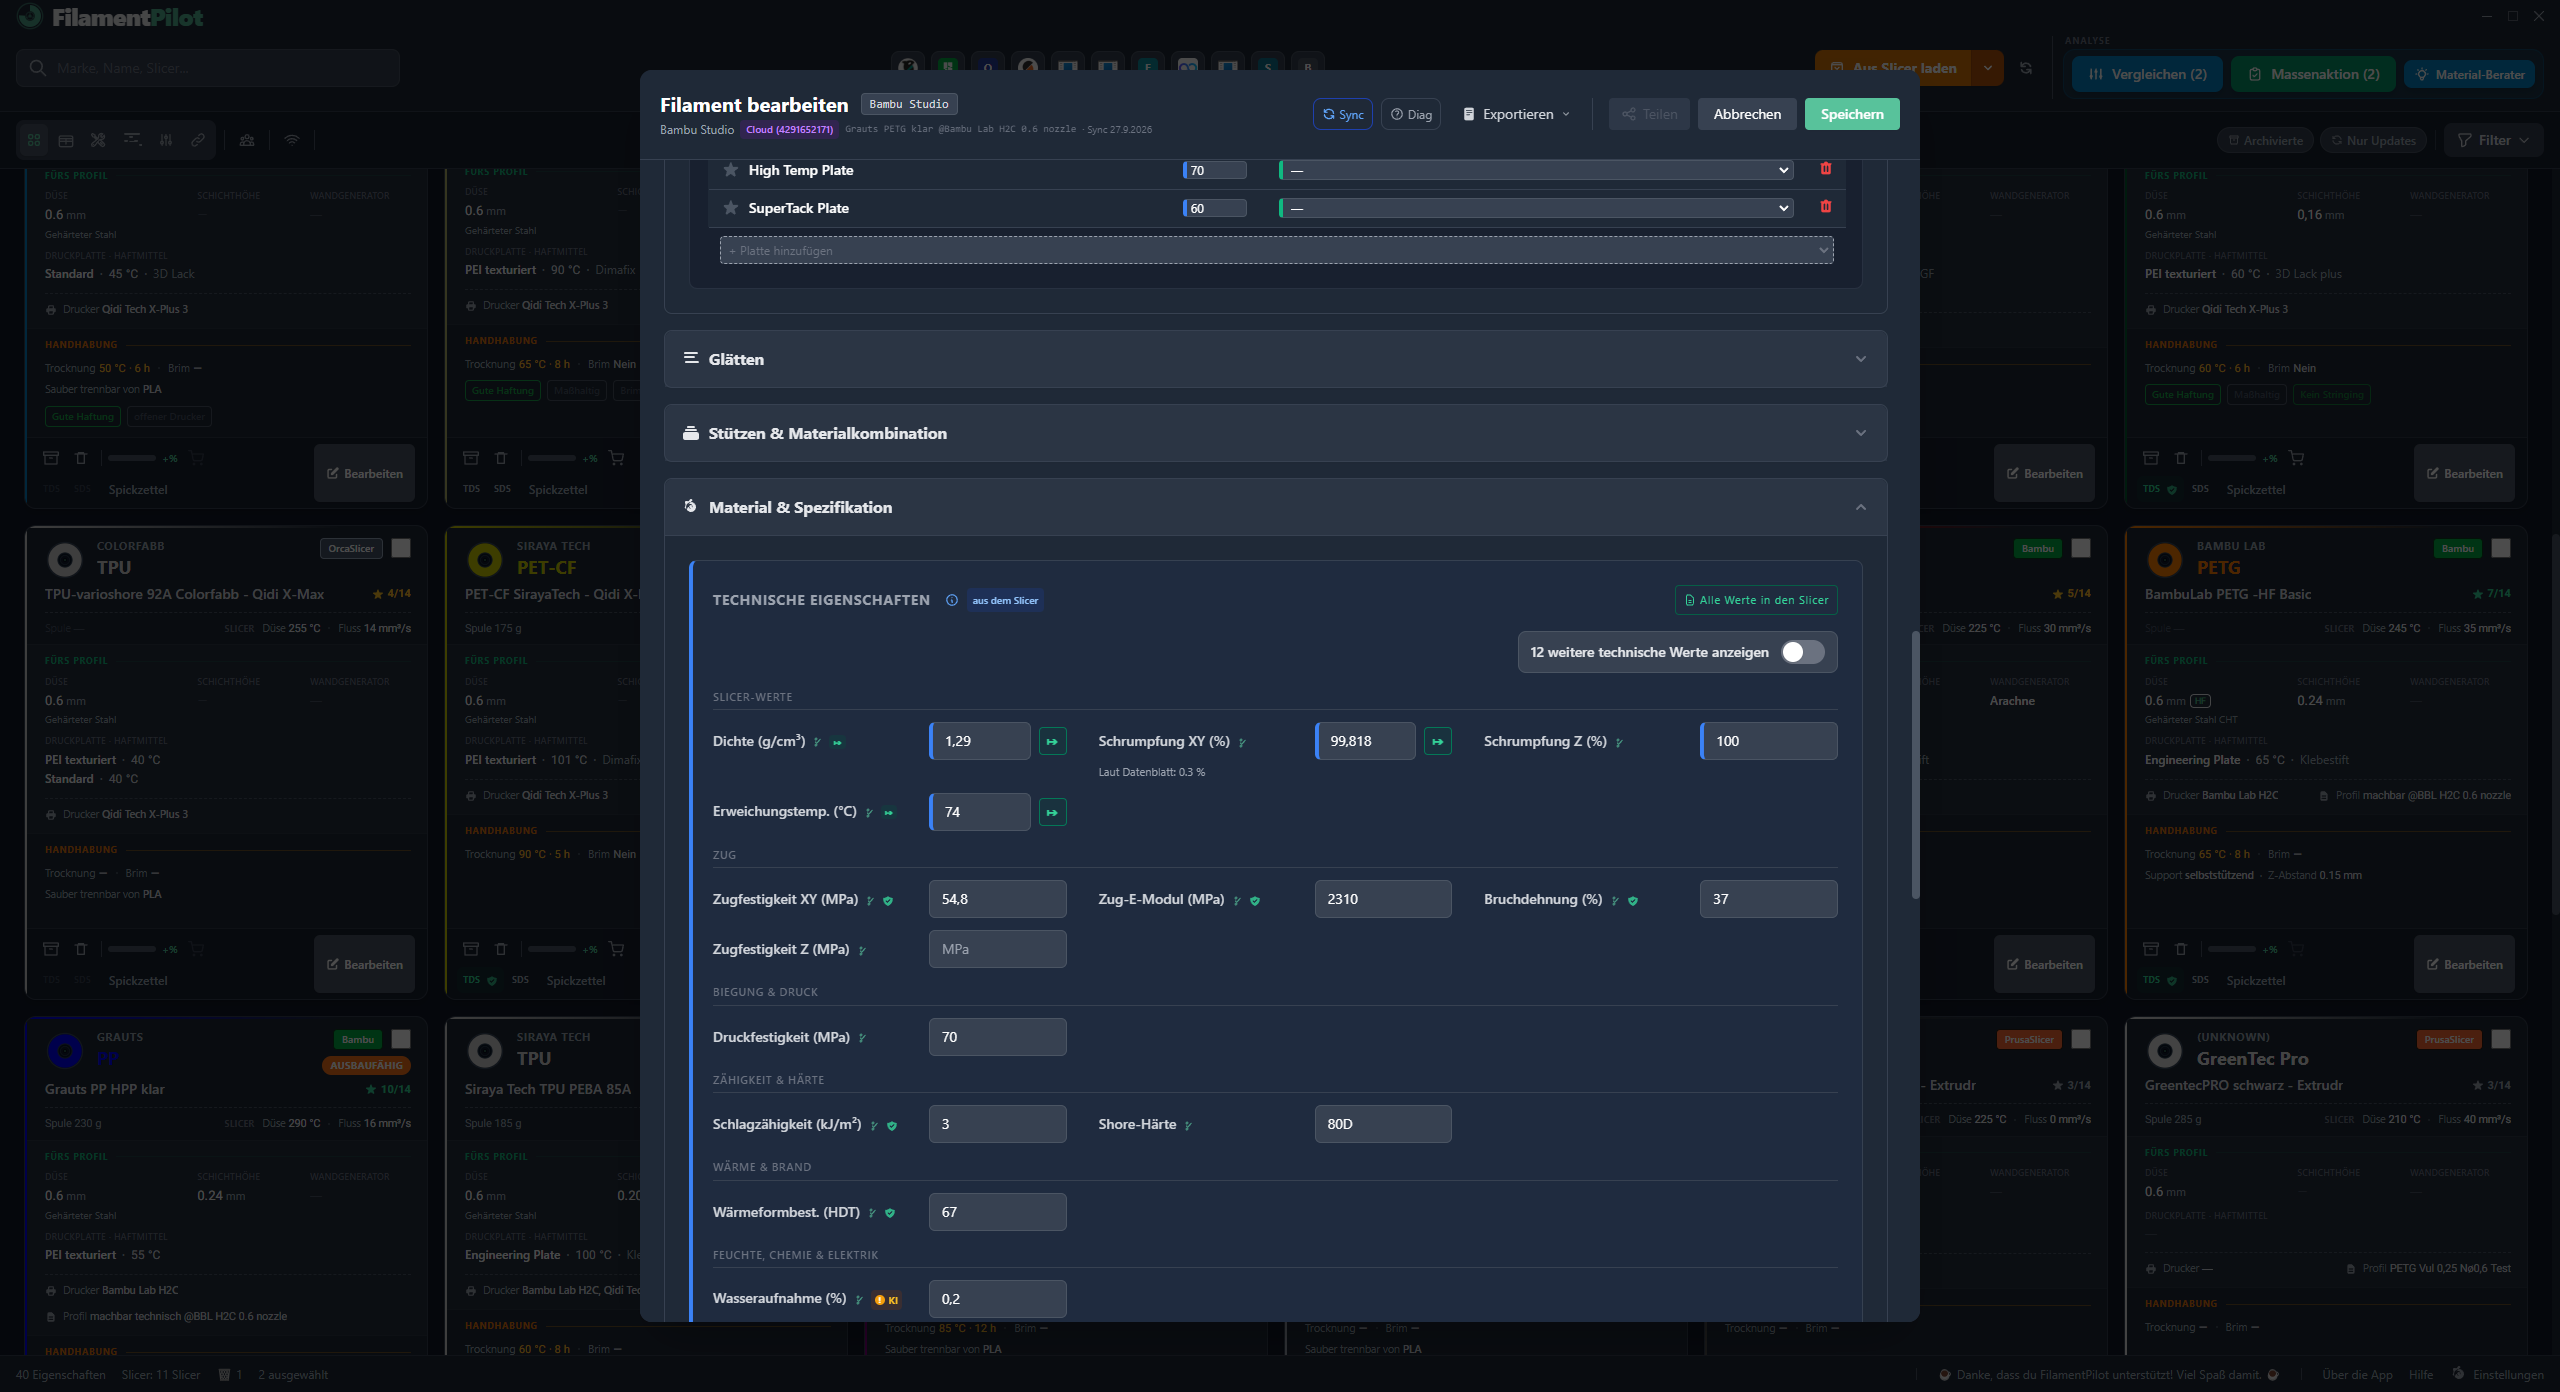Open the sliders tuning icon in toolbar
The image size is (2560, 1392).
(166, 140)
